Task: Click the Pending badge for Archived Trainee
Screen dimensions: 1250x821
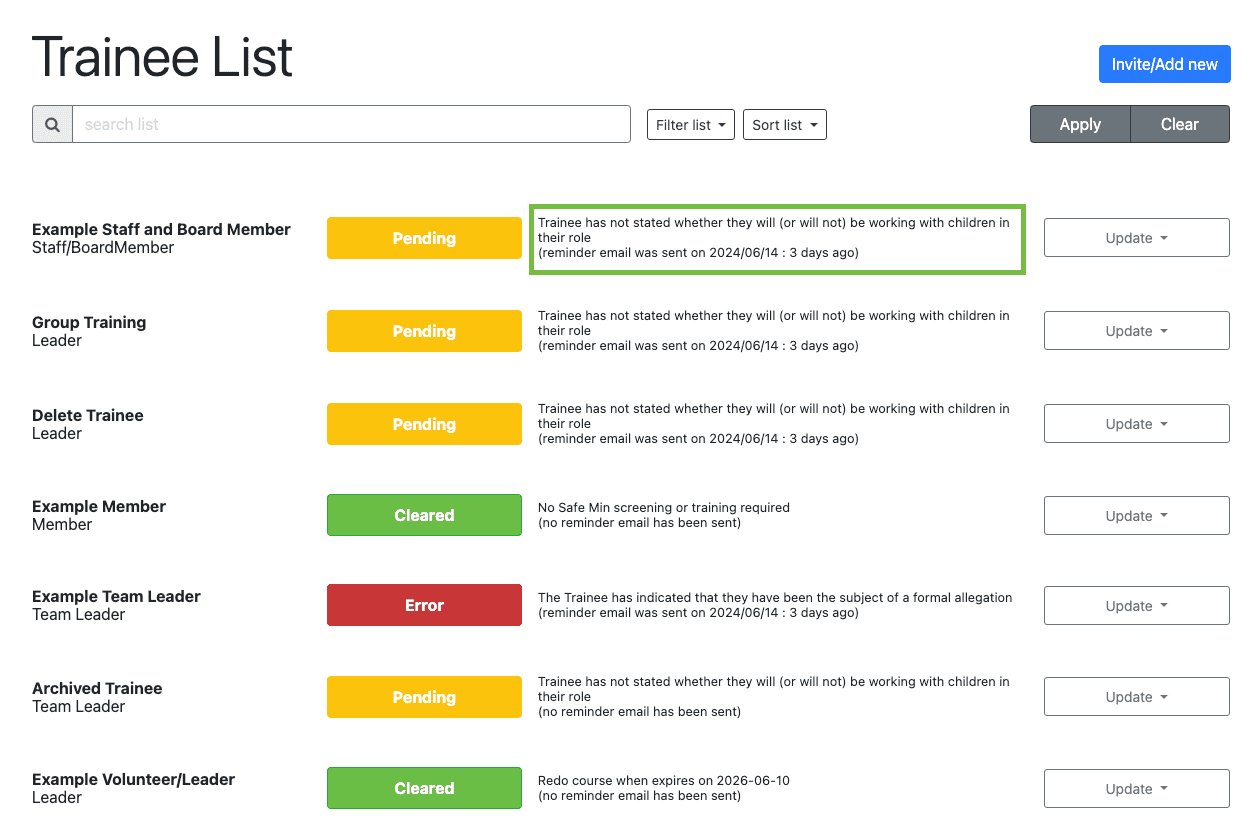Action: 424,697
